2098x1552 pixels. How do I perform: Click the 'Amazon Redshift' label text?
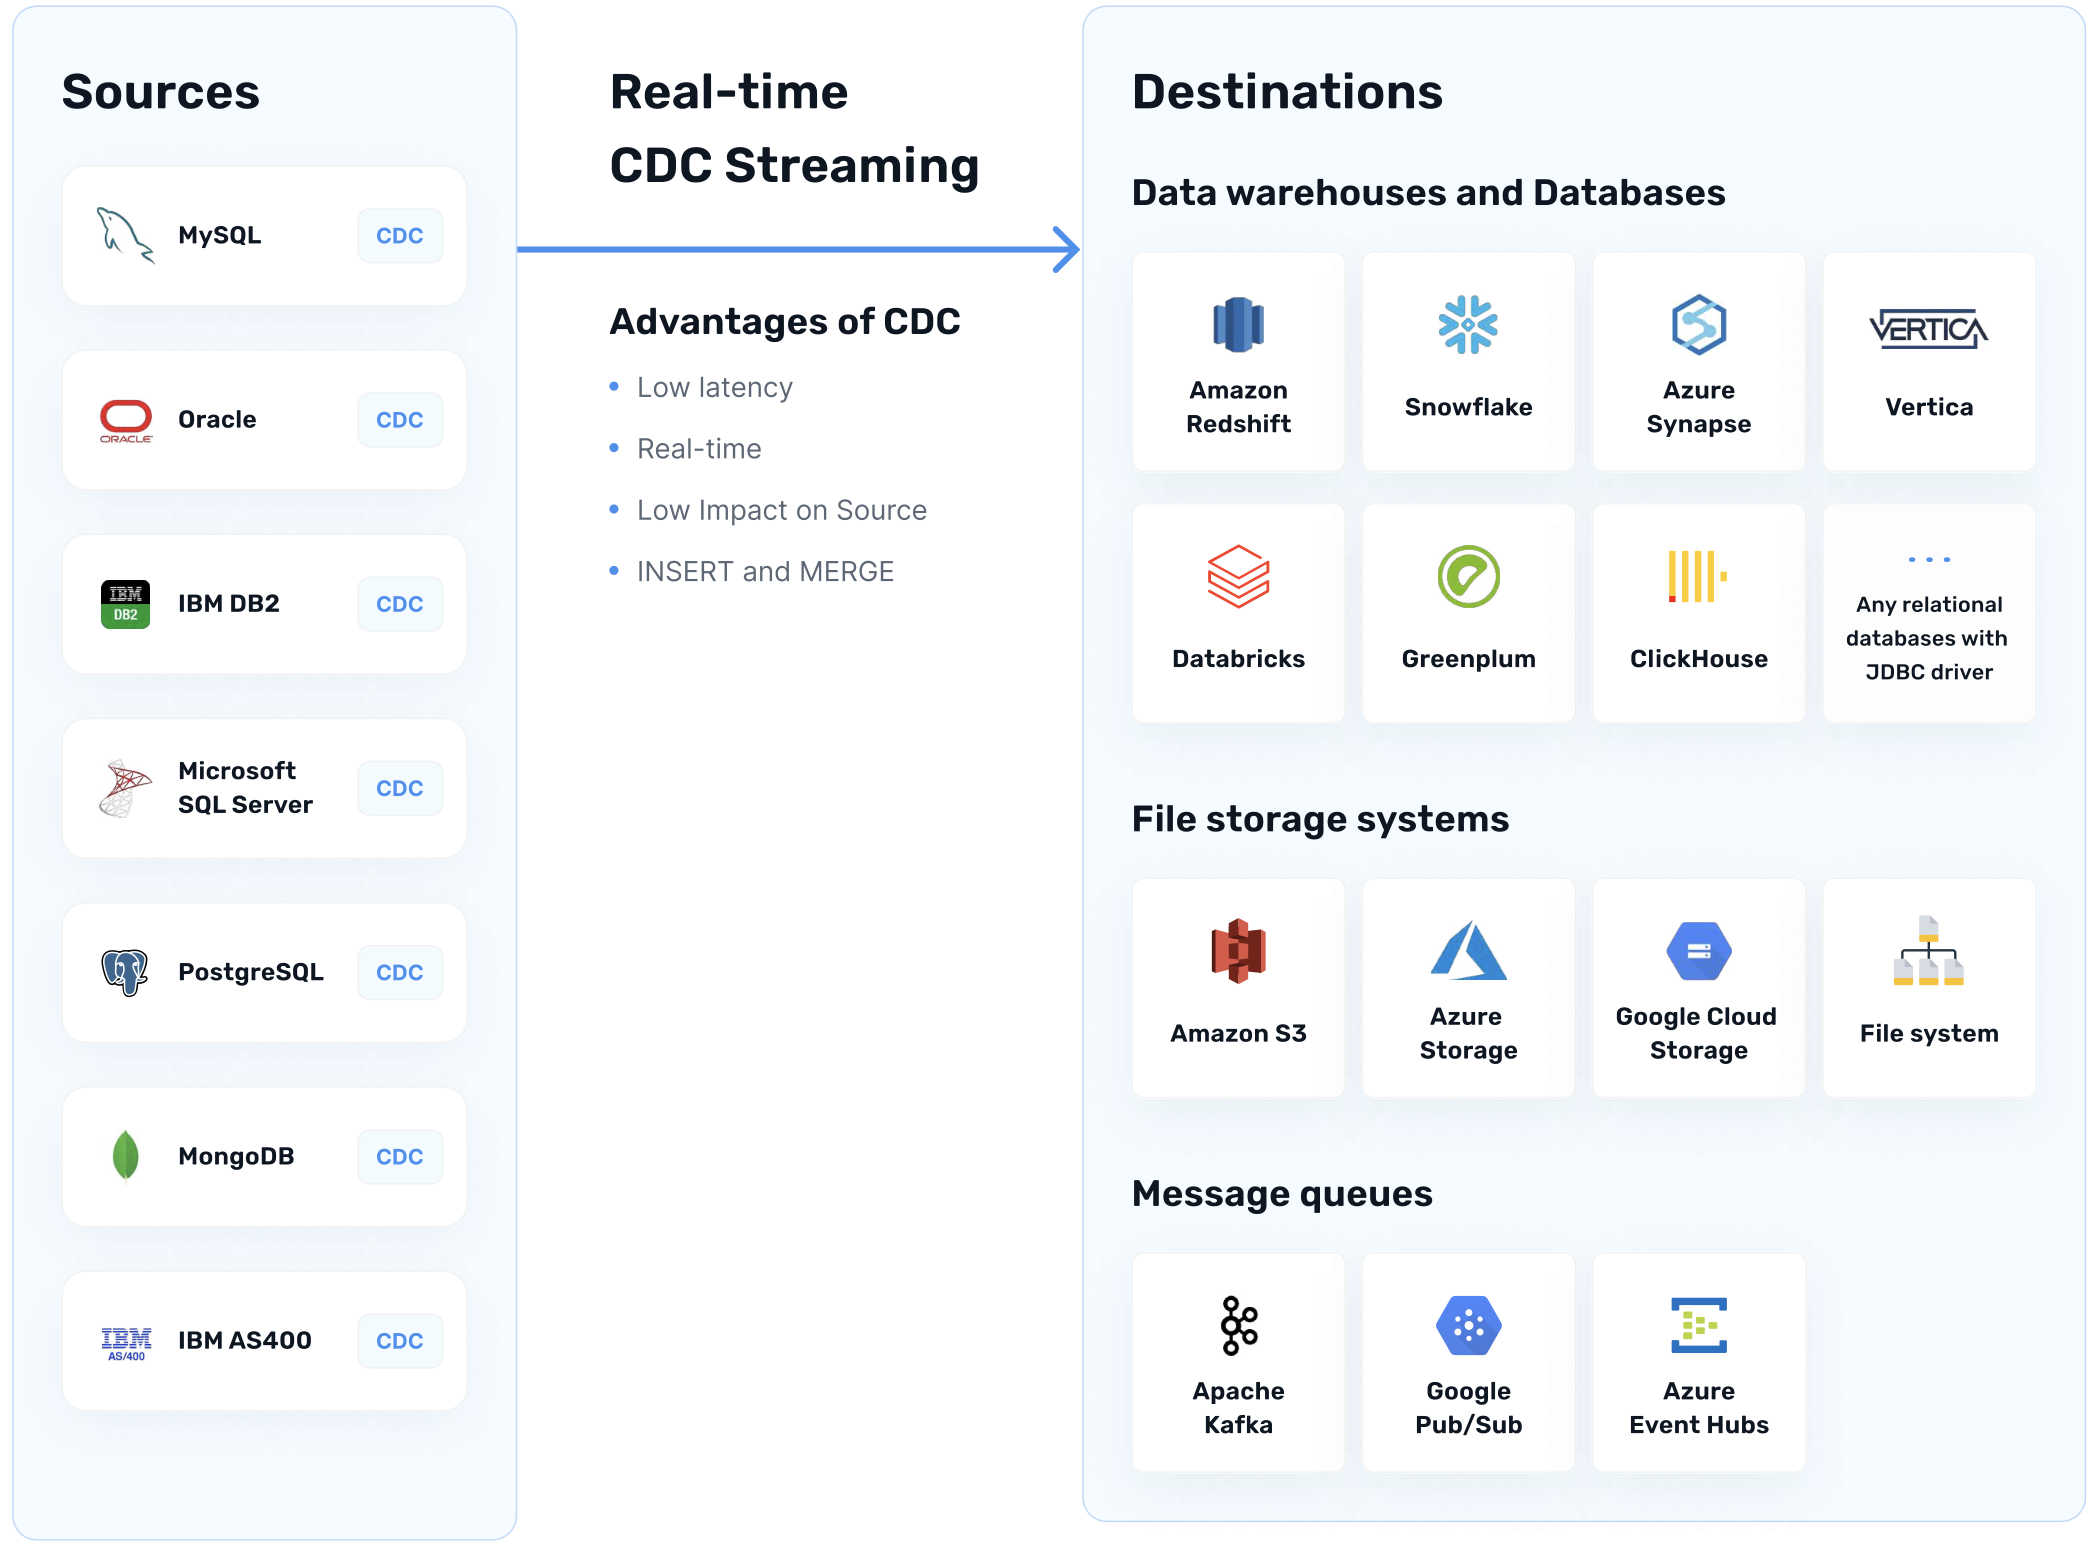[x=1238, y=407]
